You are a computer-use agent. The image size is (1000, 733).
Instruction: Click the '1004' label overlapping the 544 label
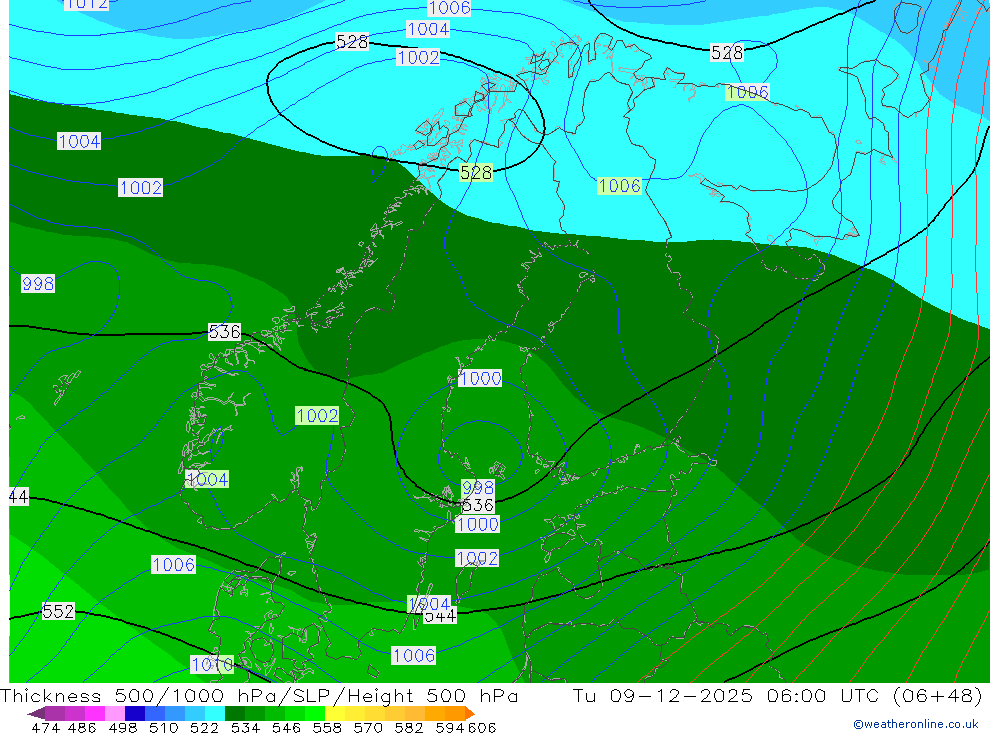click(429, 603)
